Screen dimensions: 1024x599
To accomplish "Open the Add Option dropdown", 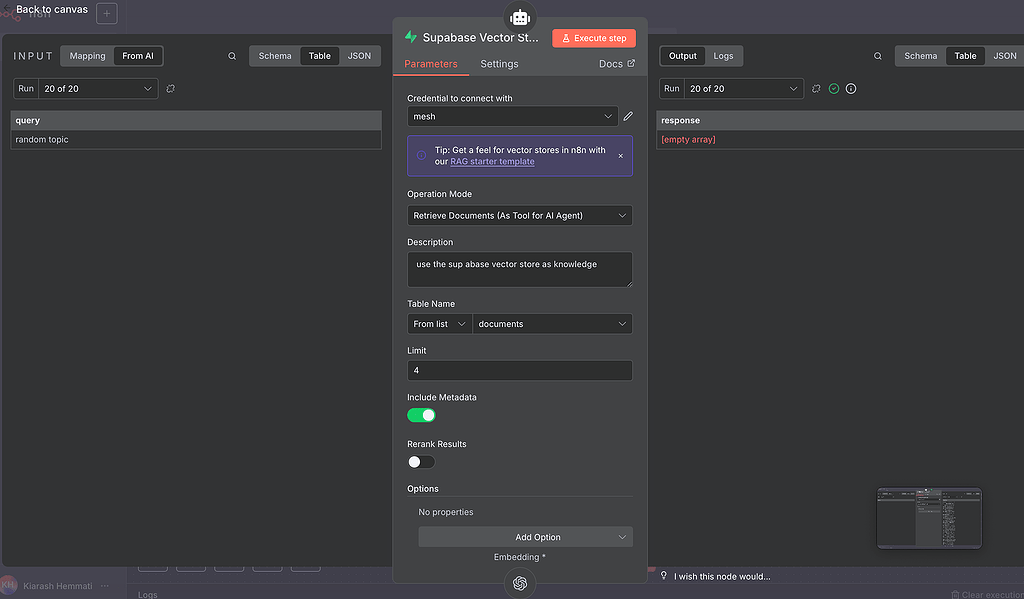I will 525,537.
